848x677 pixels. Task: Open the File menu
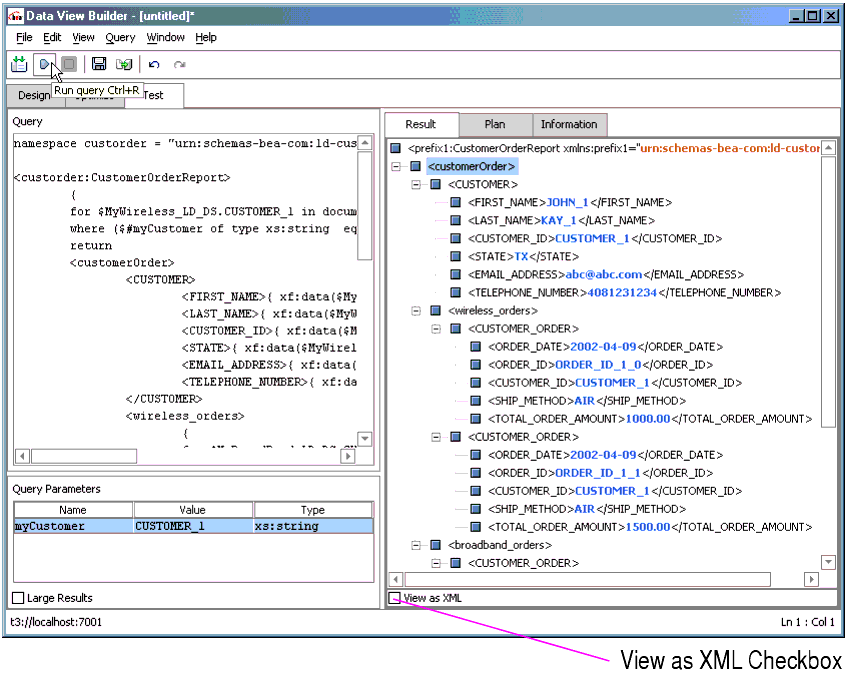(x=24, y=37)
